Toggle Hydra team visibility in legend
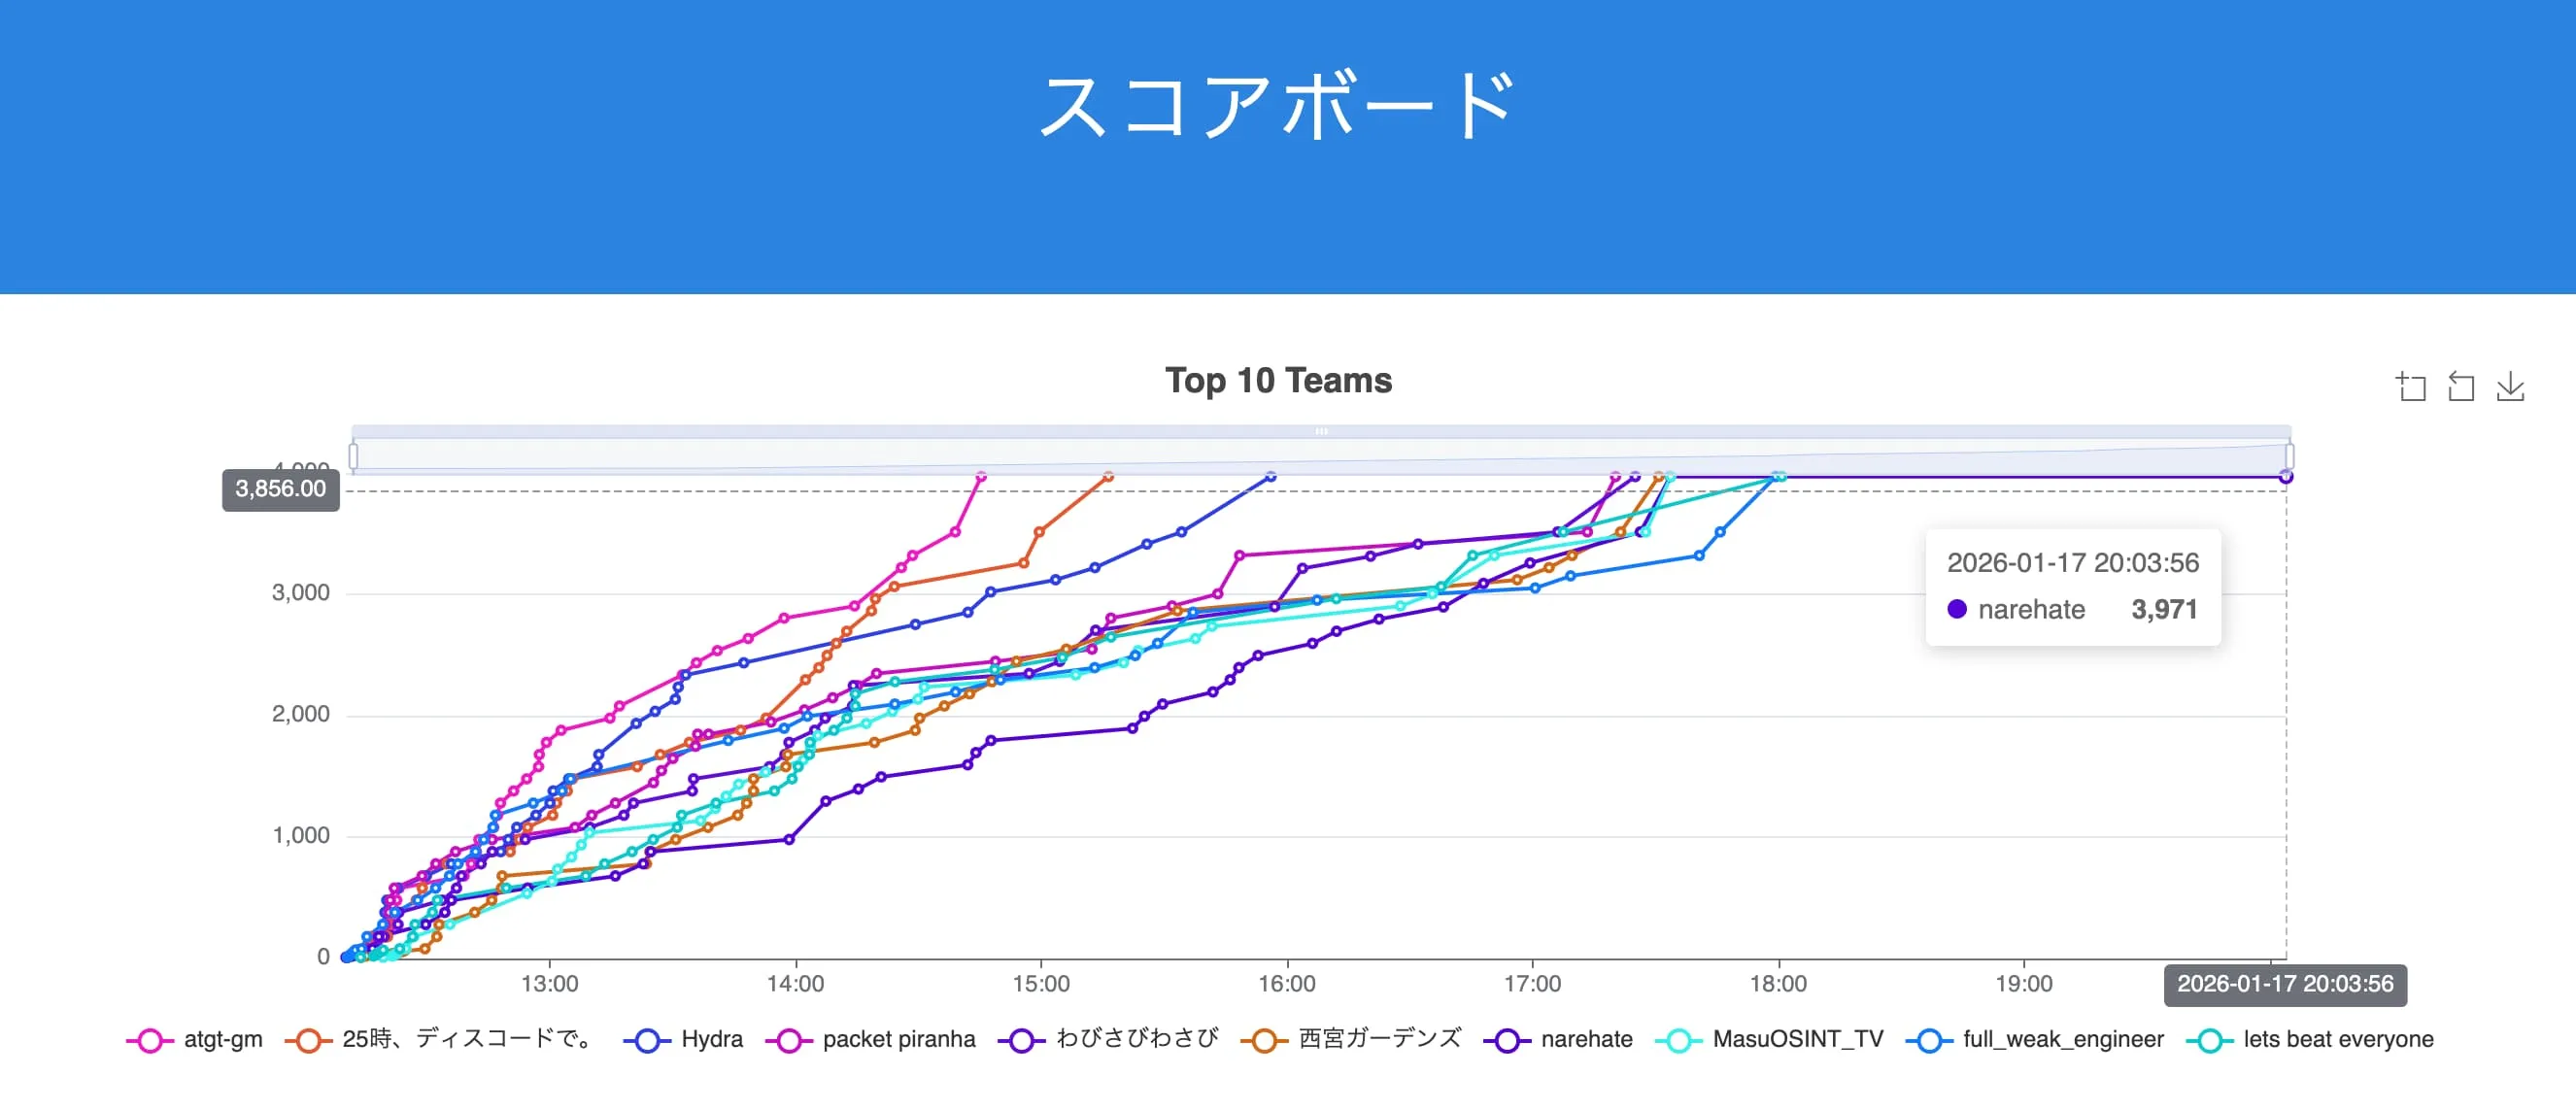The width and height of the screenshot is (2576, 1109). [683, 1040]
